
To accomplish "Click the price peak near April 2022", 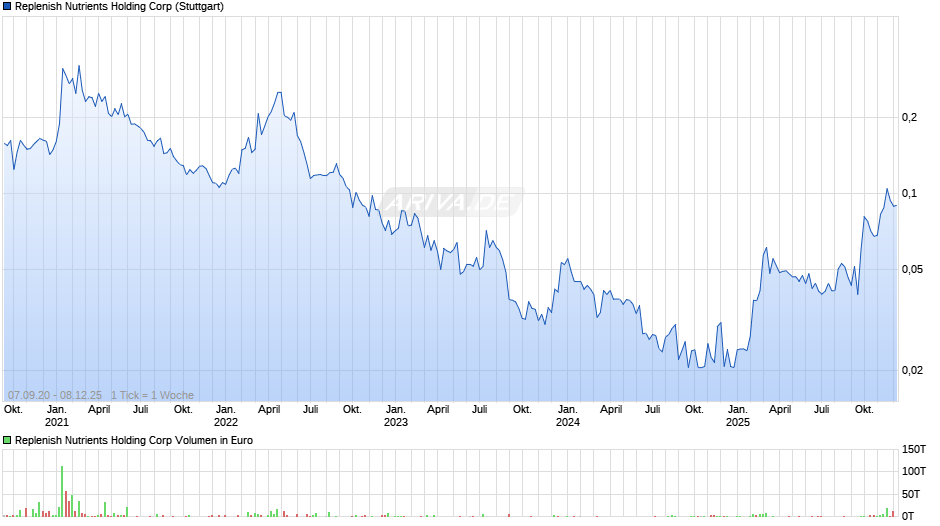I will pyautogui.click(x=279, y=92).
